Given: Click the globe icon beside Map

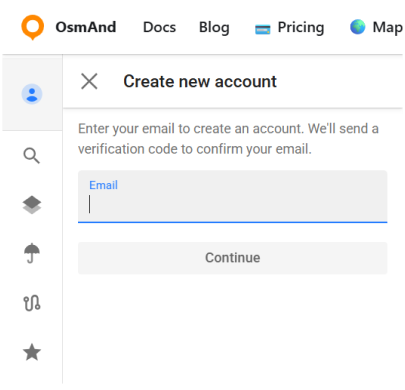Looking at the screenshot, I should pos(358,27).
